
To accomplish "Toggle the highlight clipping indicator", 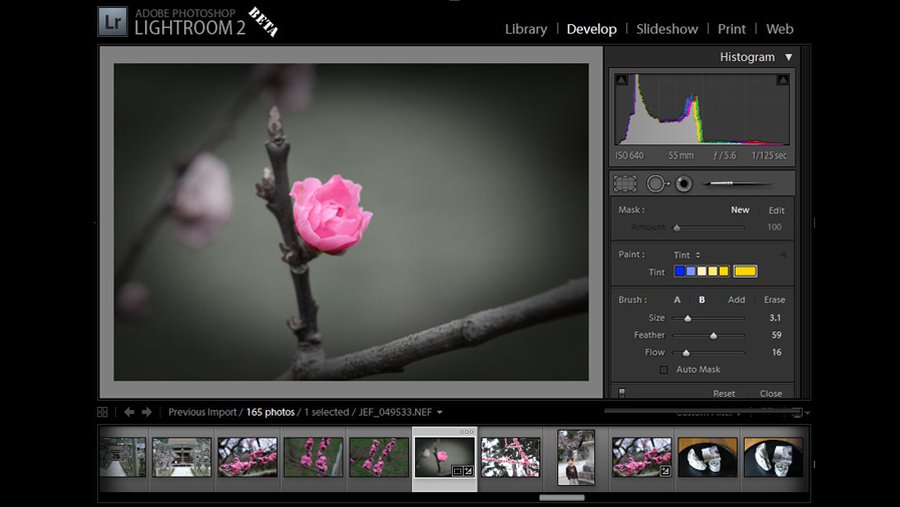I will pyautogui.click(x=782, y=80).
